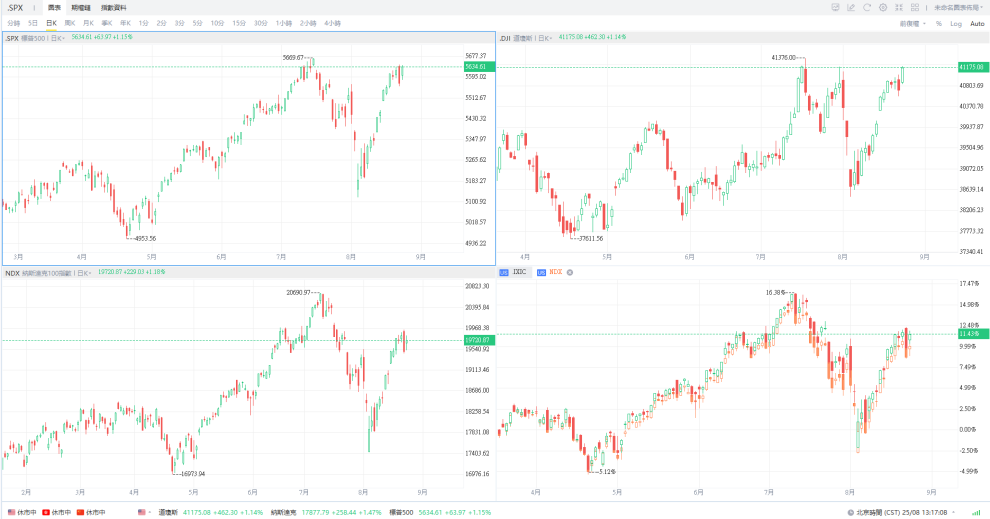Screen dimensions: 990x519
Task: Open the 未命名圖表佈局 layout dropdown
Action: [x=958, y=8]
